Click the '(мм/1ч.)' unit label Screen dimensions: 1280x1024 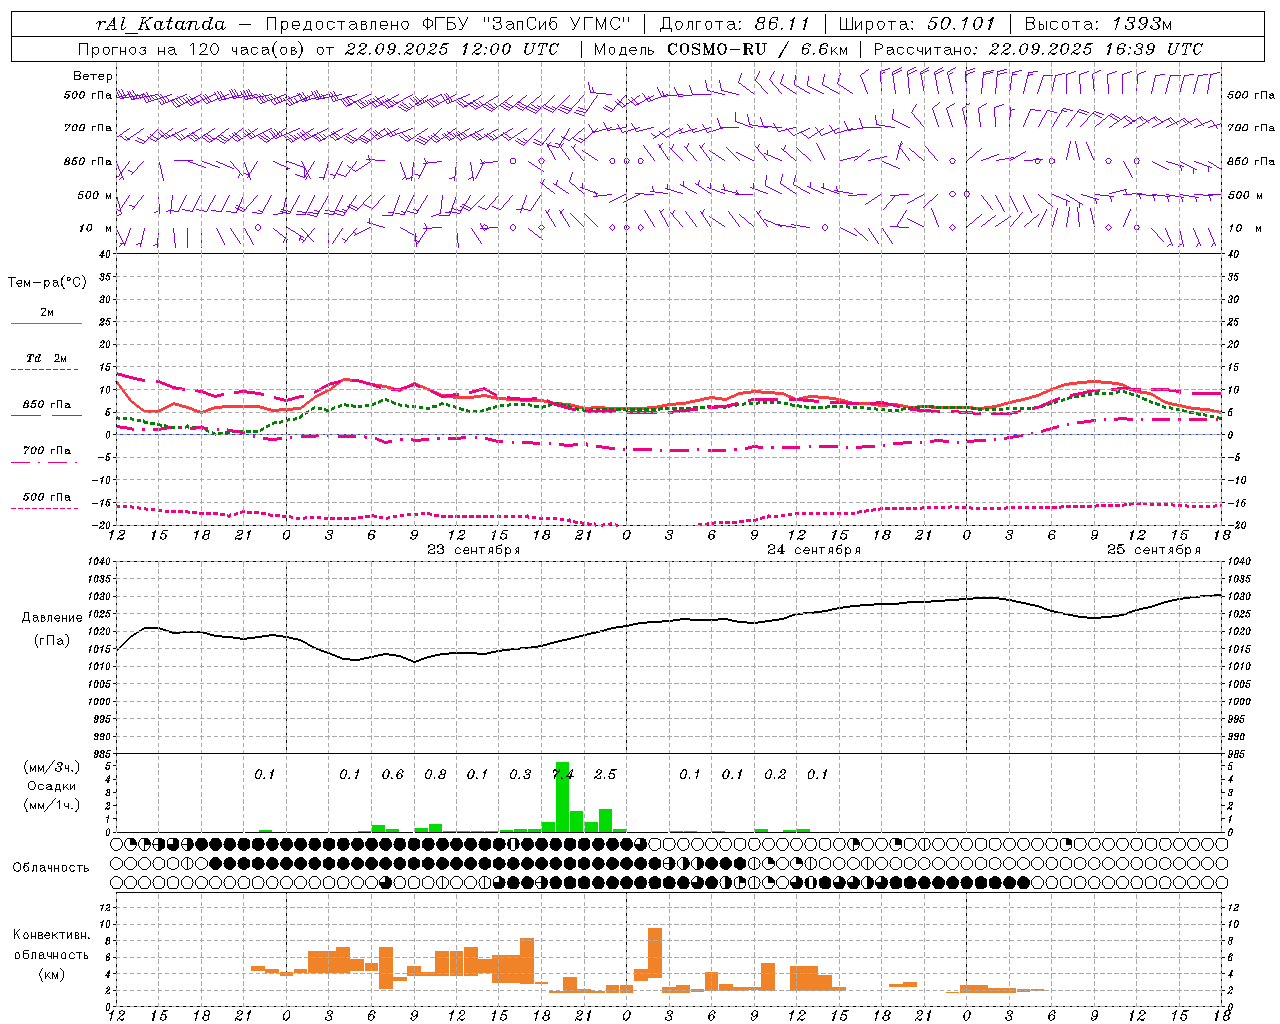(x=51, y=805)
